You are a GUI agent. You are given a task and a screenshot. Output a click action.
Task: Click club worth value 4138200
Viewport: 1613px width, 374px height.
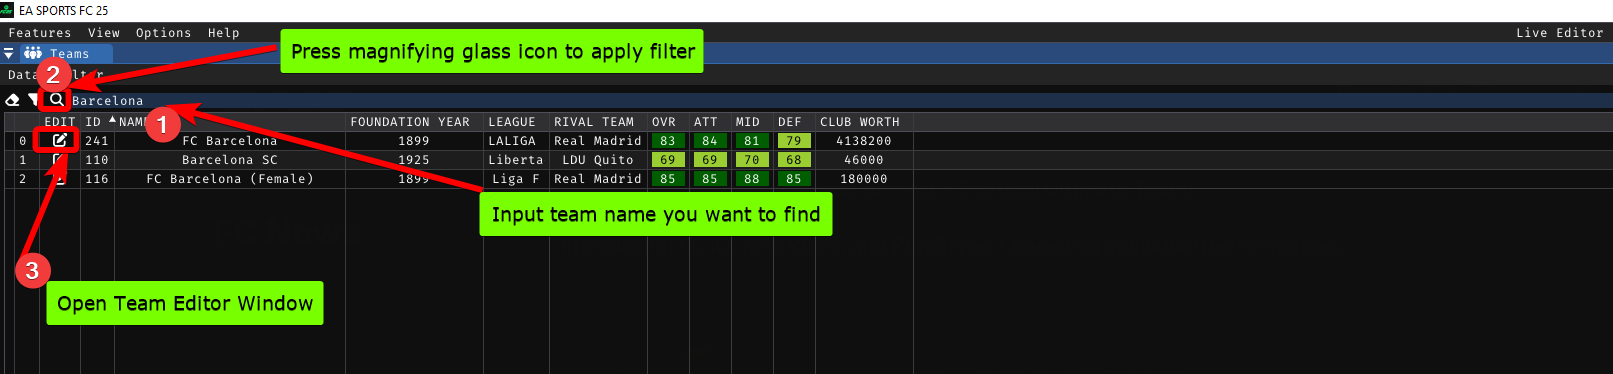pyautogui.click(x=864, y=141)
